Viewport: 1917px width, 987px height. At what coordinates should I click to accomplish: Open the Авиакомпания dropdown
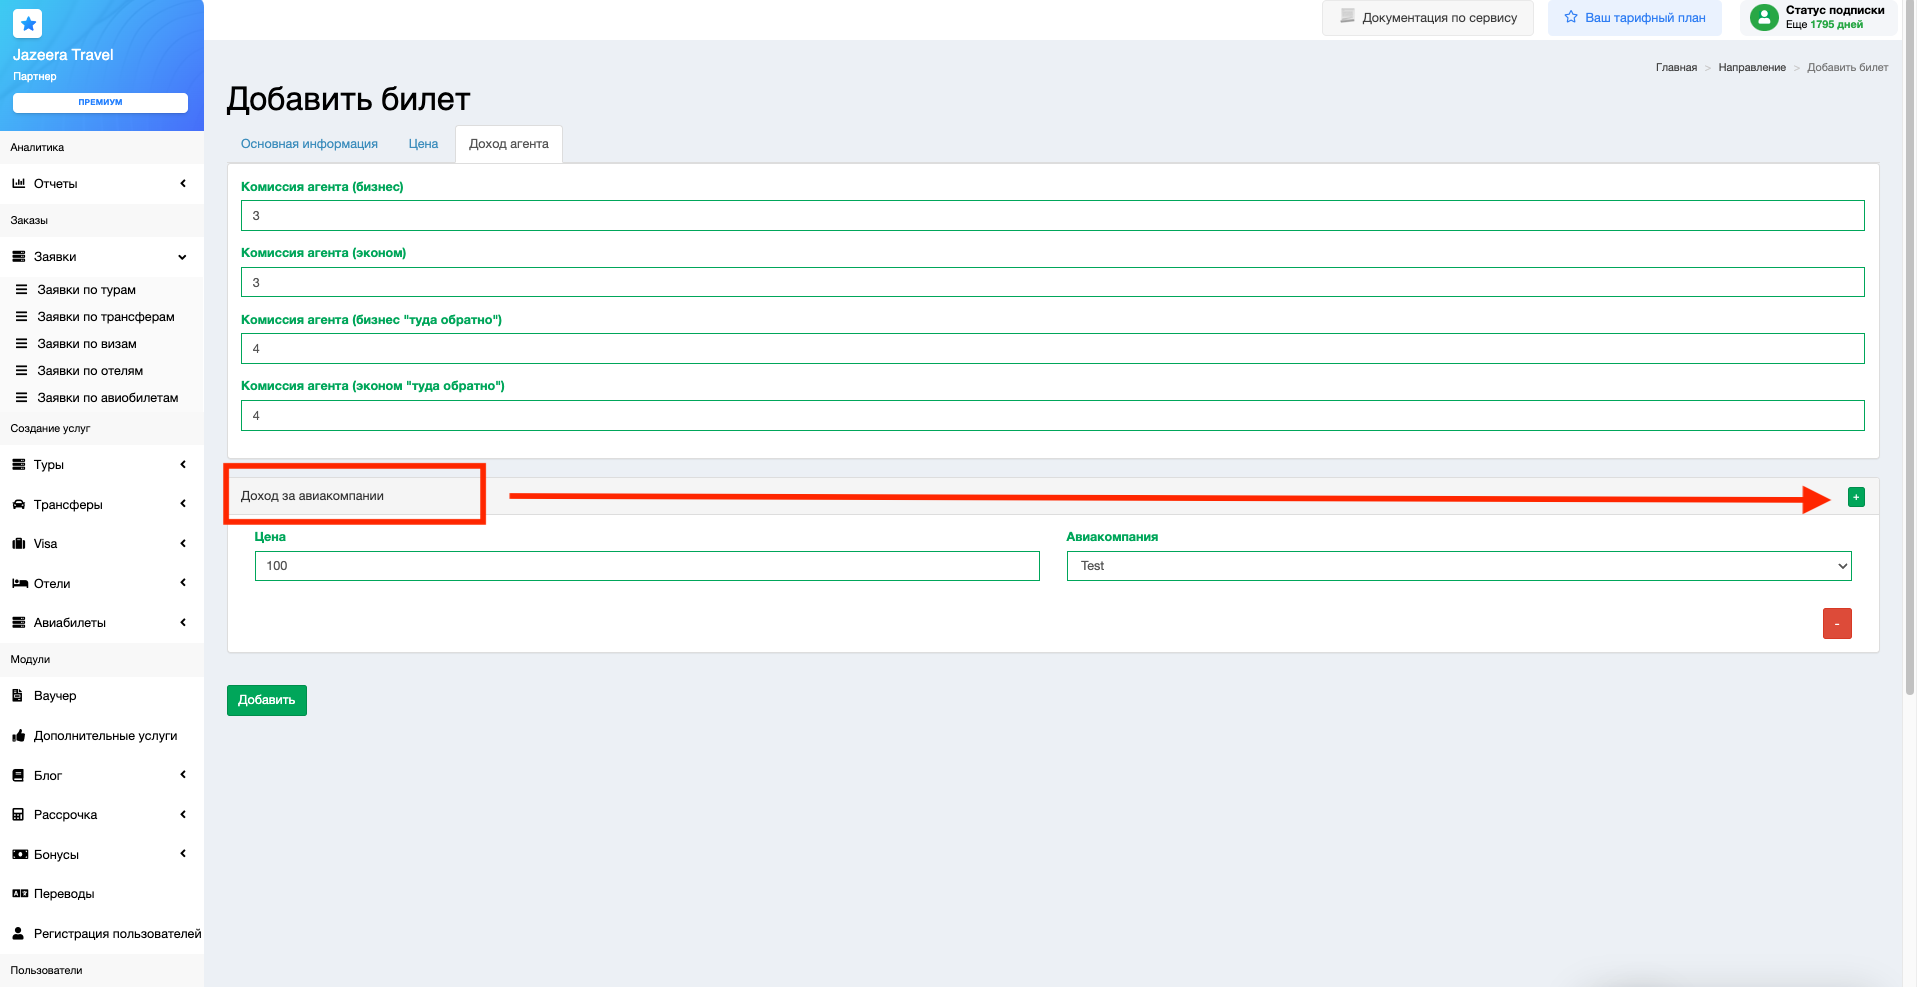pyautogui.click(x=1458, y=566)
